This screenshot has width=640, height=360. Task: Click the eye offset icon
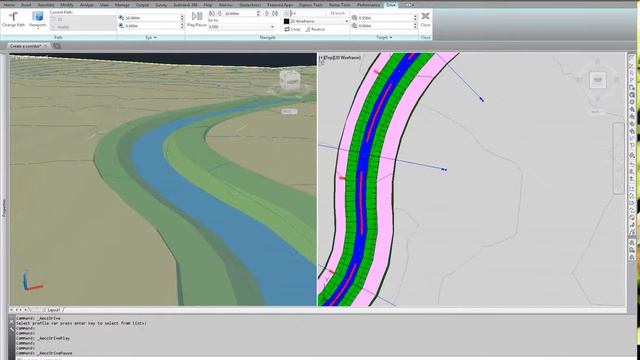coord(121,18)
